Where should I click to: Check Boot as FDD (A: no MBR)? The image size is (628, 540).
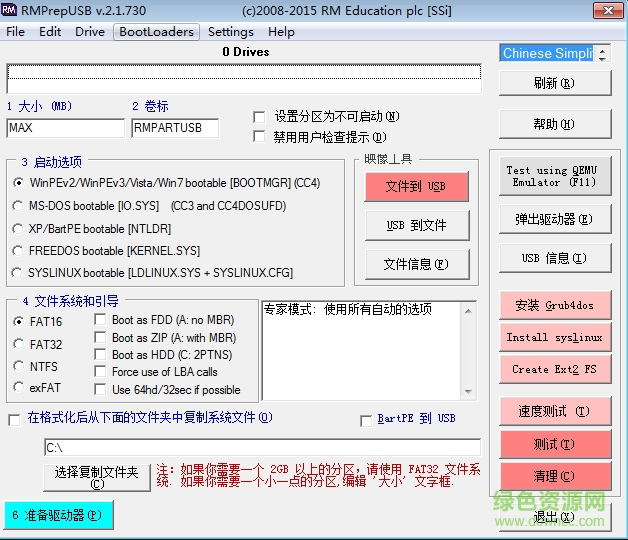pyautogui.click(x=100, y=320)
